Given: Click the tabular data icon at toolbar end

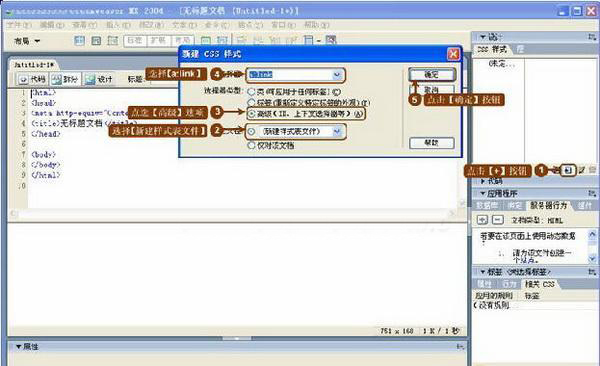Looking at the screenshot, I should tap(331, 40).
